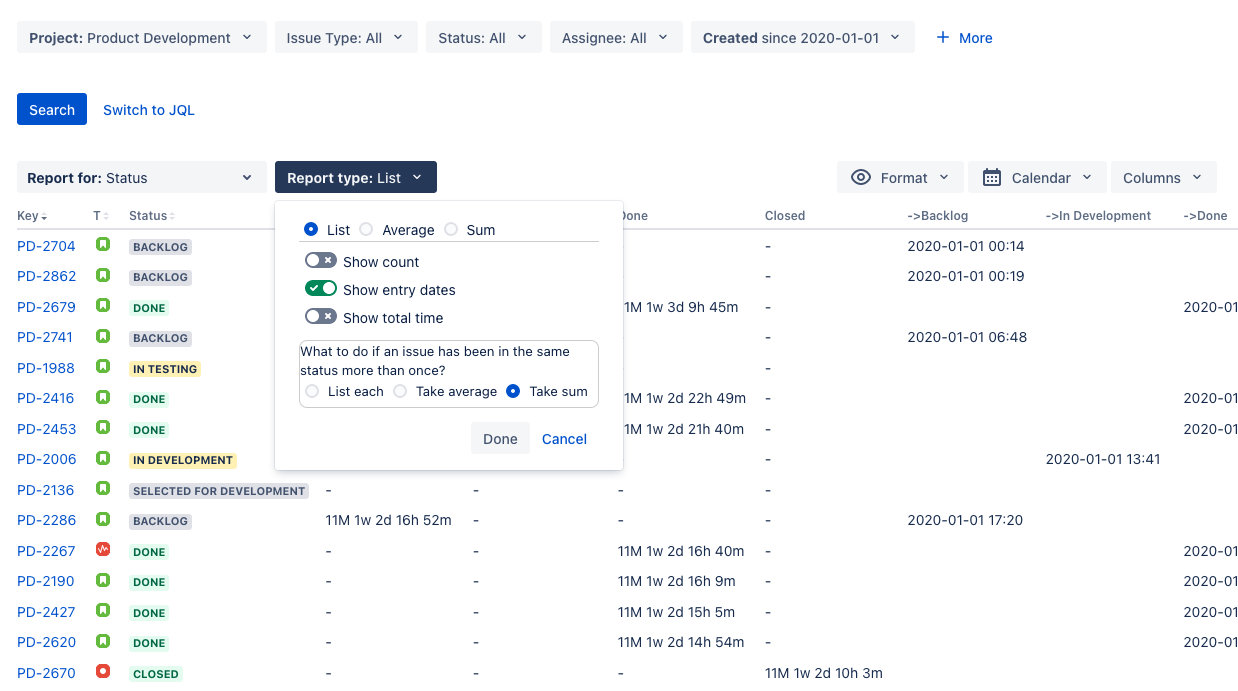Screen dimensions: 1238x691
Task: Open the Assignee filter dropdown
Action: (615, 36)
